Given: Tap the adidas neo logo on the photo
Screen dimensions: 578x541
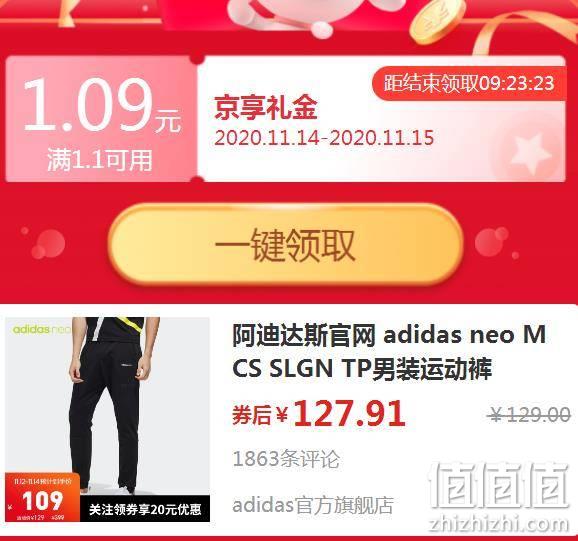Looking at the screenshot, I should click(41, 329).
